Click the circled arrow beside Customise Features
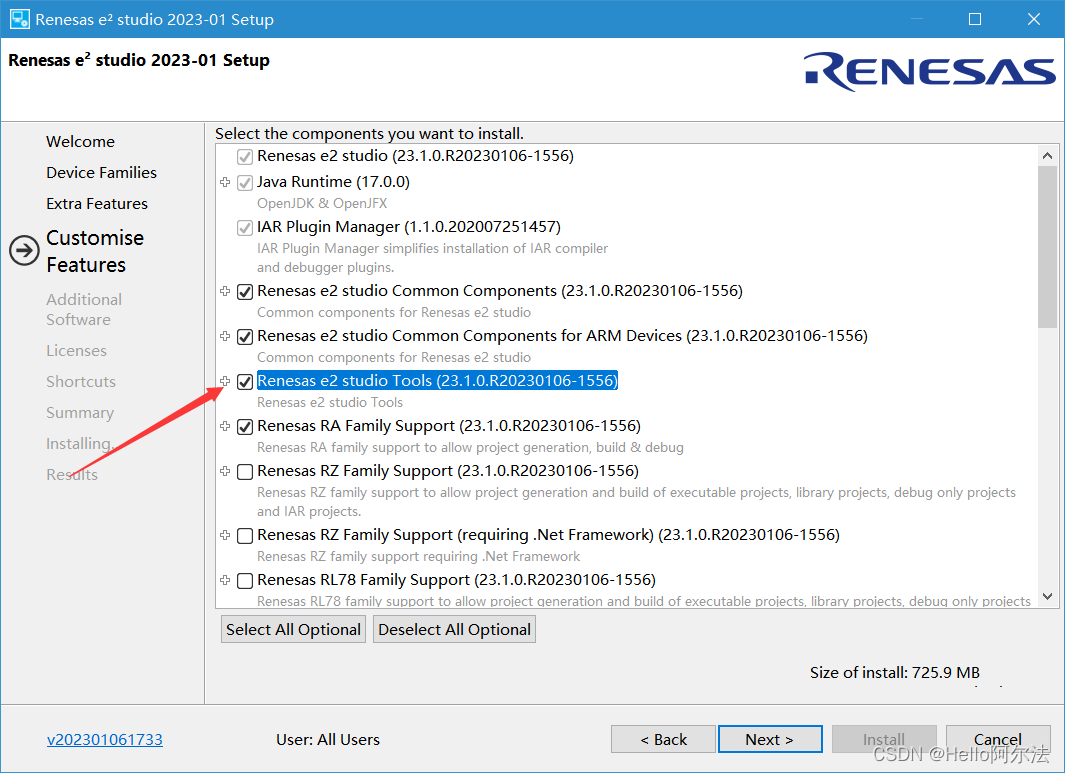 click(x=24, y=251)
